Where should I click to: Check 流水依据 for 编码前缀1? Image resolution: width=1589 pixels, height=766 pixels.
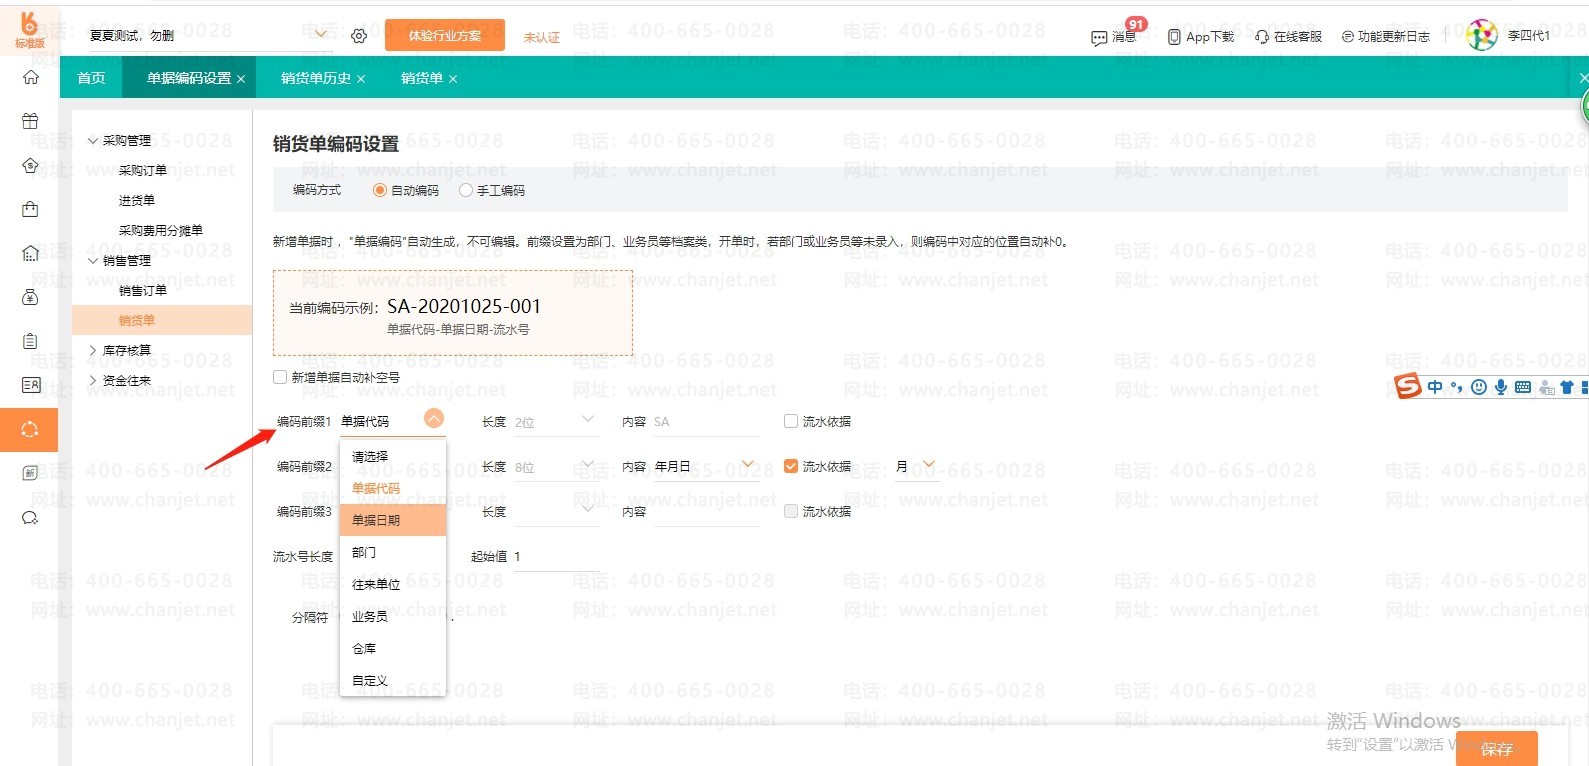(791, 421)
